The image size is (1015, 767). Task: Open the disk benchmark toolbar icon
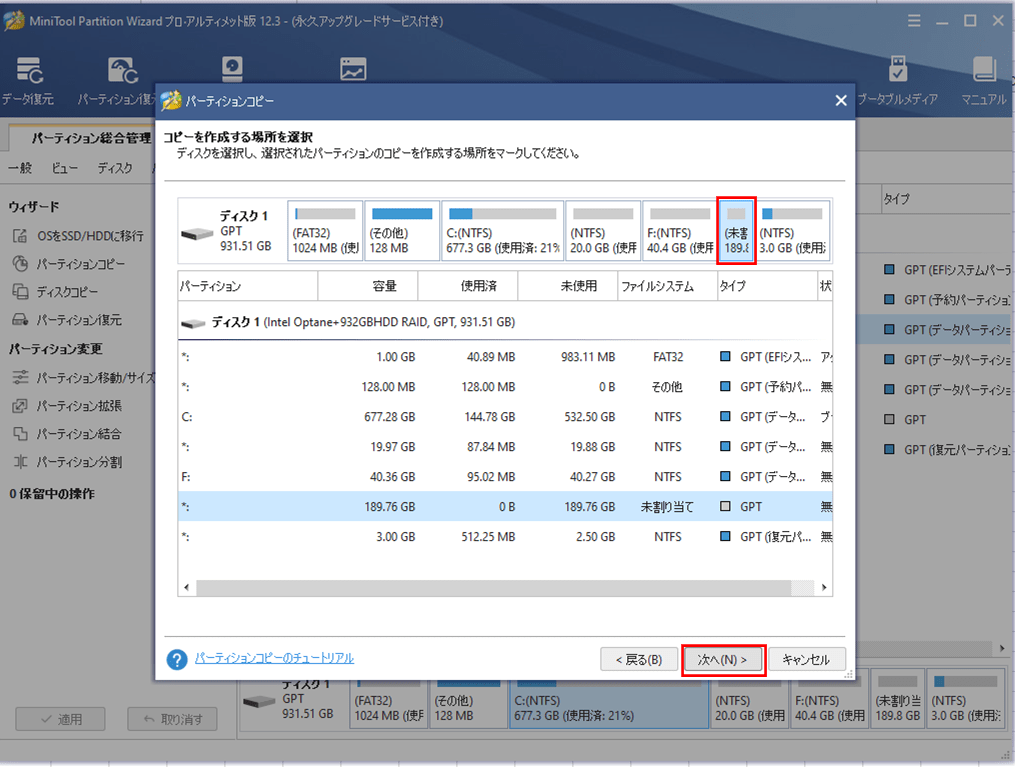(232, 69)
